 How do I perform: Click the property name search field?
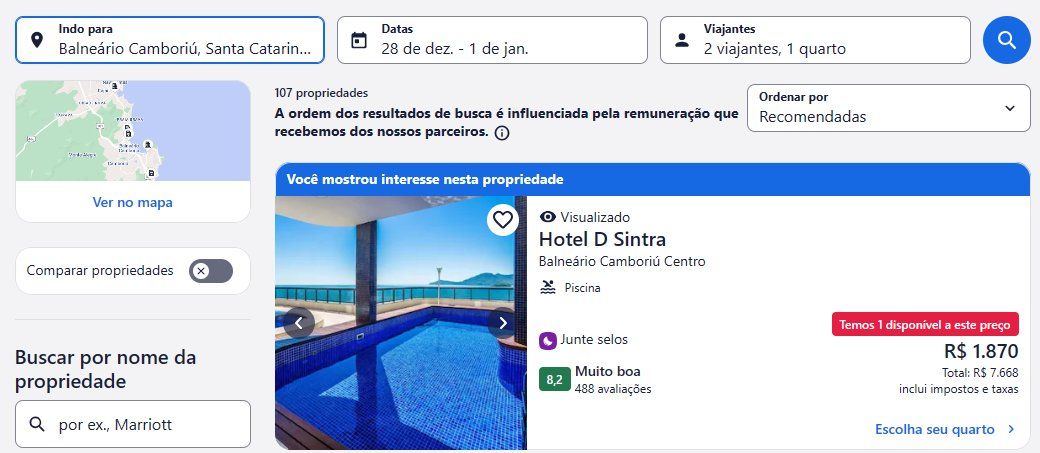point(133,424)
